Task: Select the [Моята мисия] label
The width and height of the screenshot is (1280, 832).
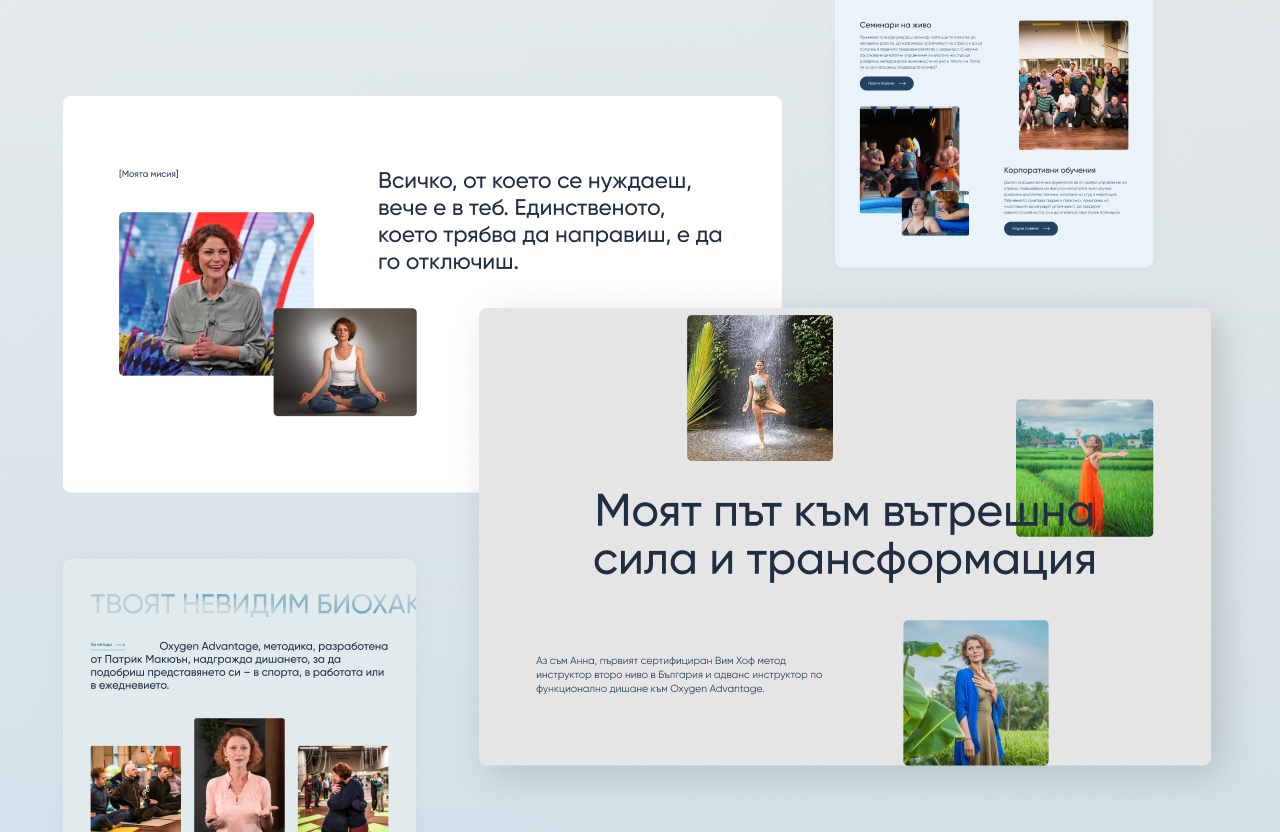Action: (146, 173)
